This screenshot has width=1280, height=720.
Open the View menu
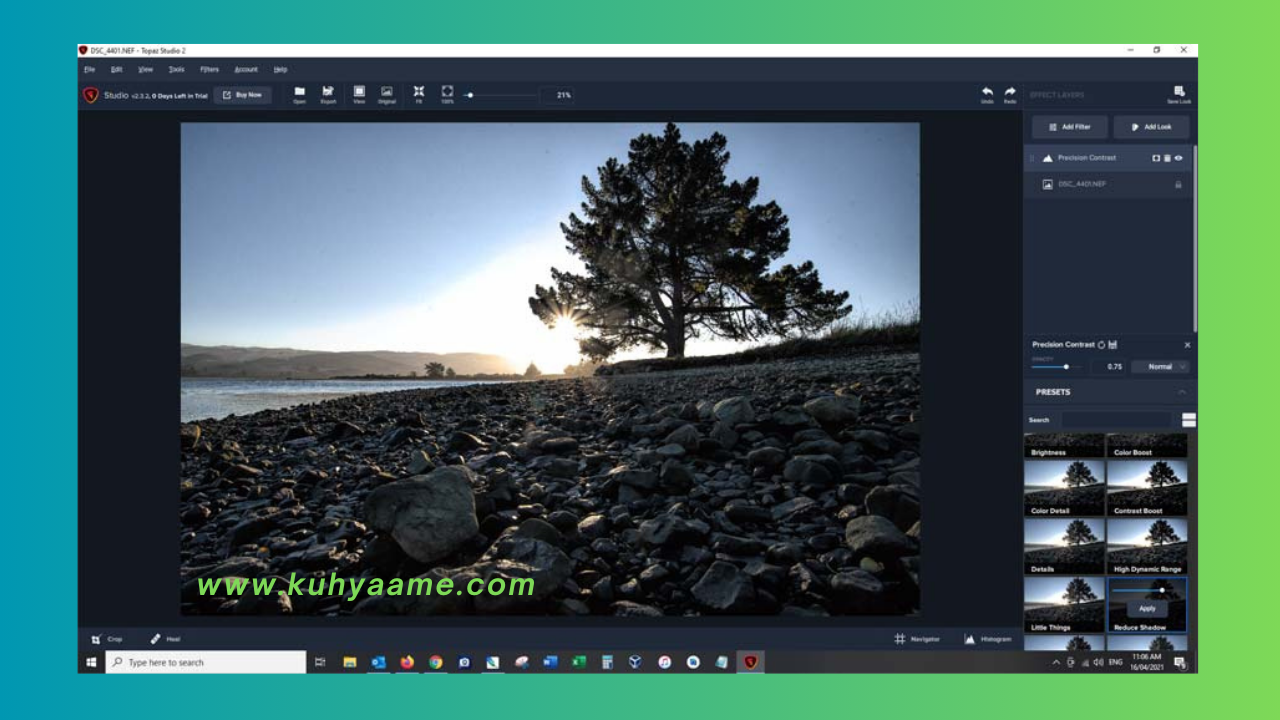146,70
